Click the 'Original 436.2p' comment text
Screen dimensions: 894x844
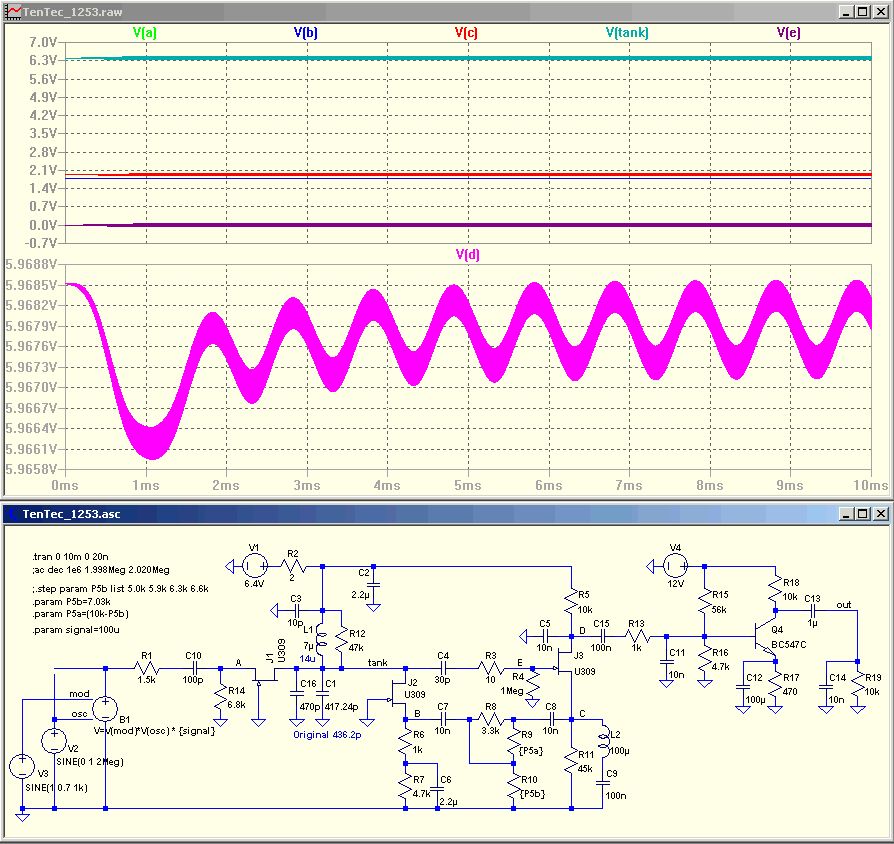pos(329,734)
